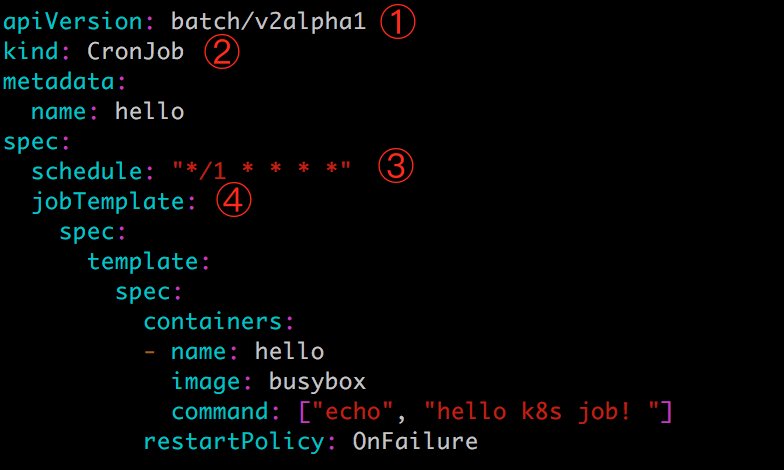The width and height of the screenshot is (784, 470).
Task: Click the CronJob kind value
Action: pyautogui.click(x=136, y=52)
